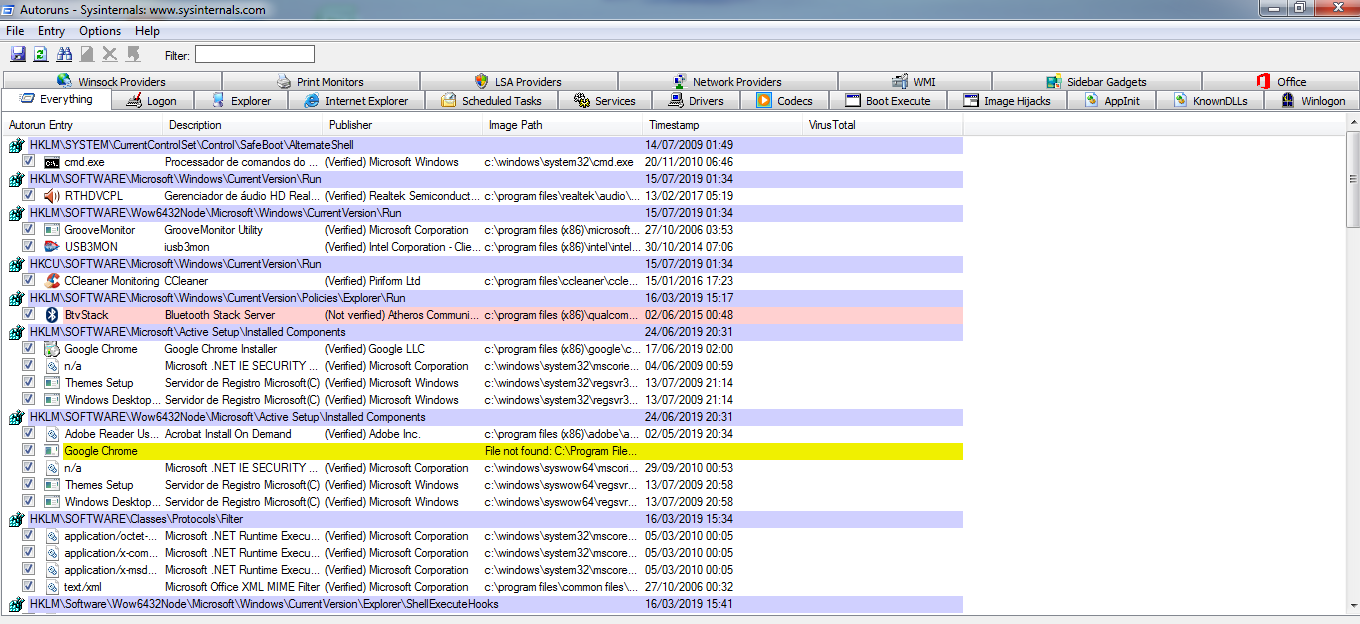Sort by the Publisher column header
The width and height of the screenshot is (1360, 624).
click(x=350, y=125)
